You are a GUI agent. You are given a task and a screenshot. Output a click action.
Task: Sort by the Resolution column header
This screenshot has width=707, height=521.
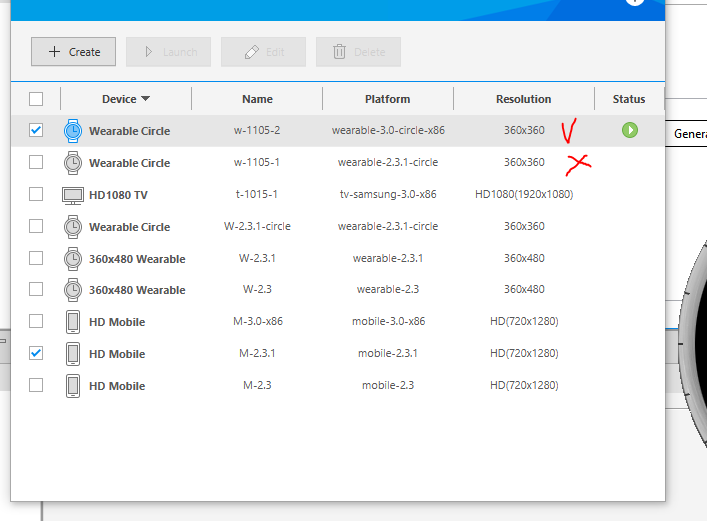point(523,99)
